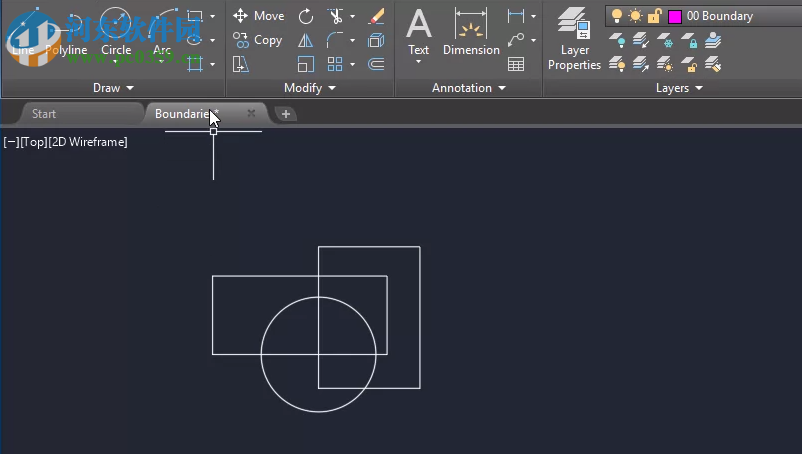Expand the Layers panel
The image size is (802, 454).
click(x=679, y=88)
